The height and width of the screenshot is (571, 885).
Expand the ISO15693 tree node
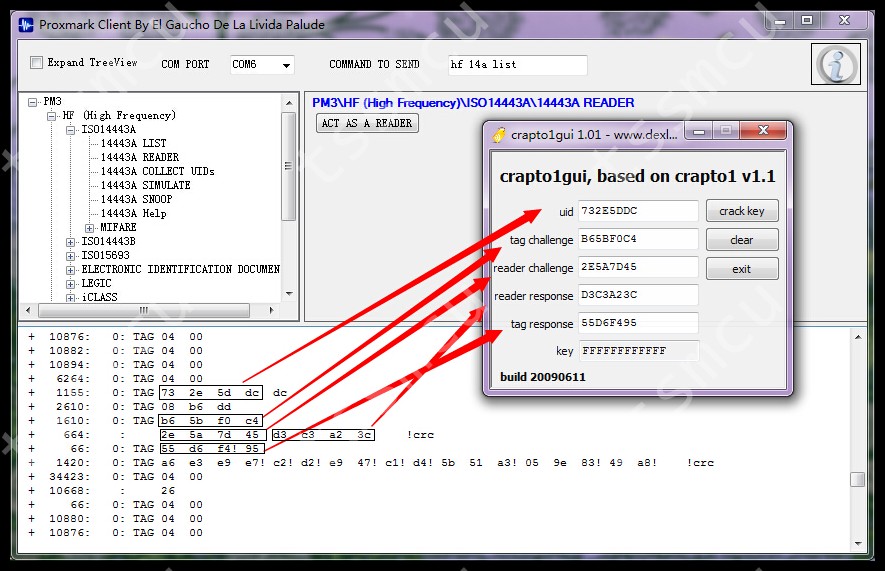pyautogui.click(x=71, y=256)
